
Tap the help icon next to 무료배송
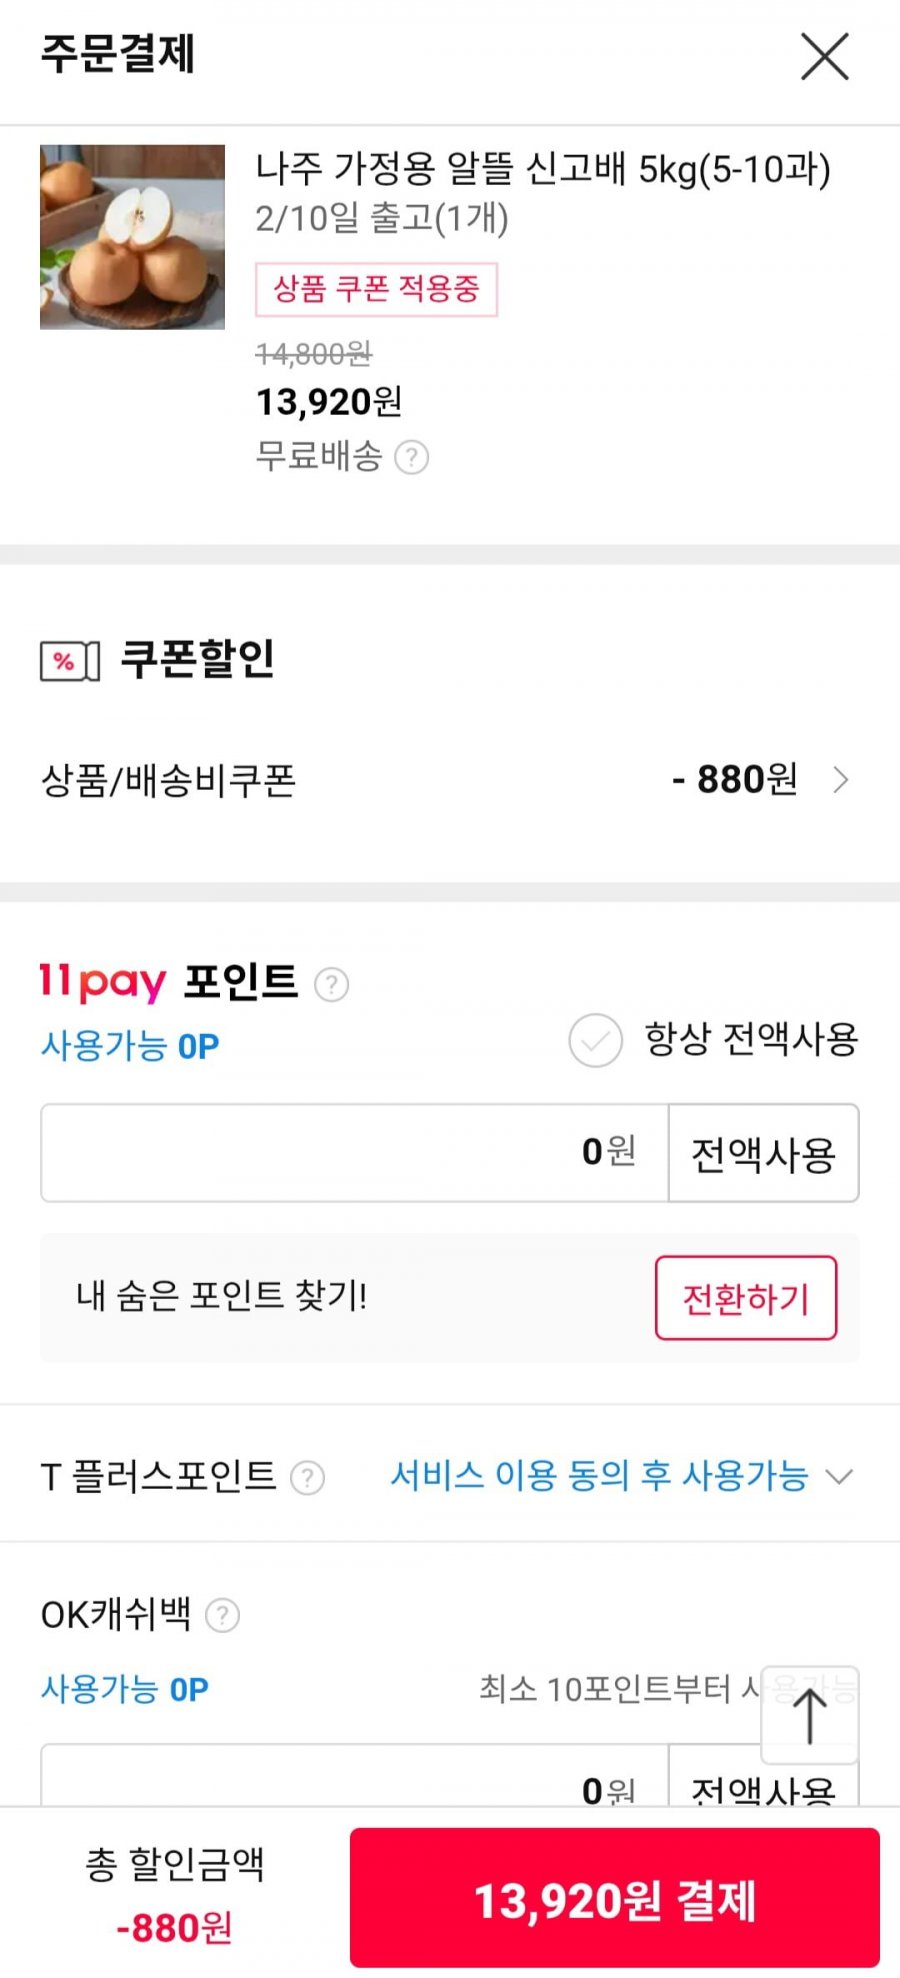pyautogui.click(x=411, y=458)
